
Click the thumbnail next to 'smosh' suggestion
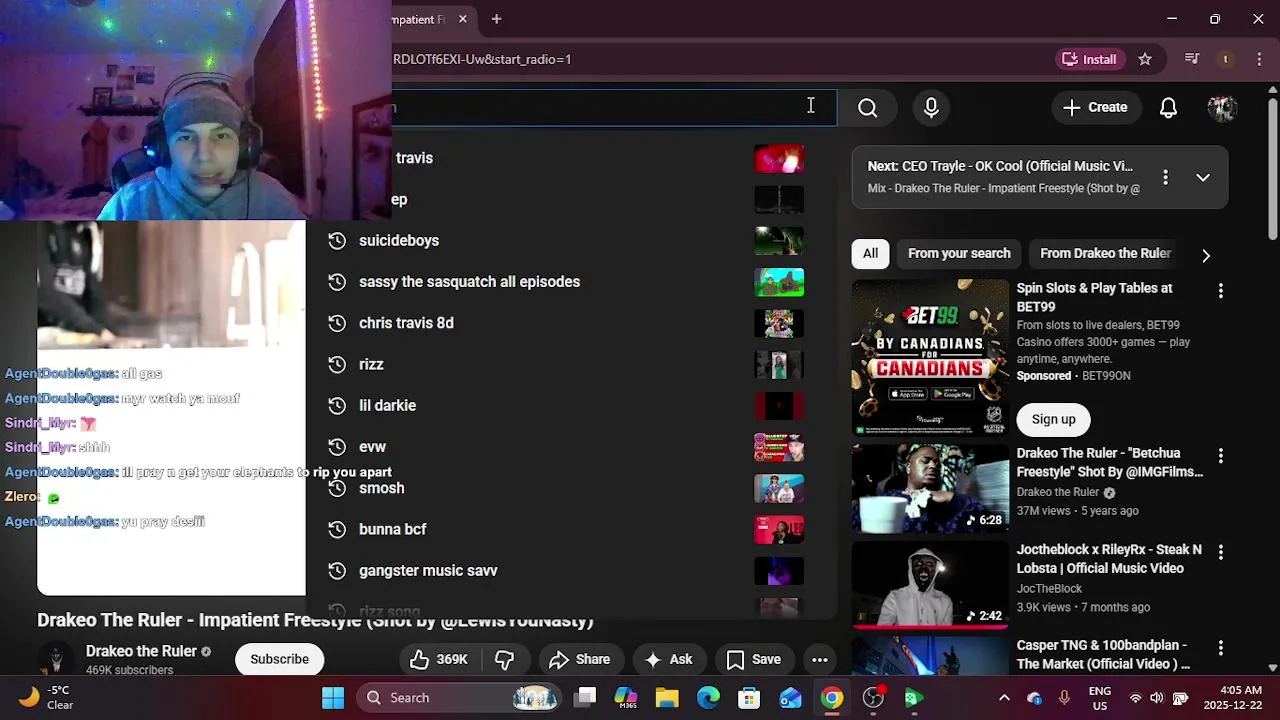tap(779, 488)
